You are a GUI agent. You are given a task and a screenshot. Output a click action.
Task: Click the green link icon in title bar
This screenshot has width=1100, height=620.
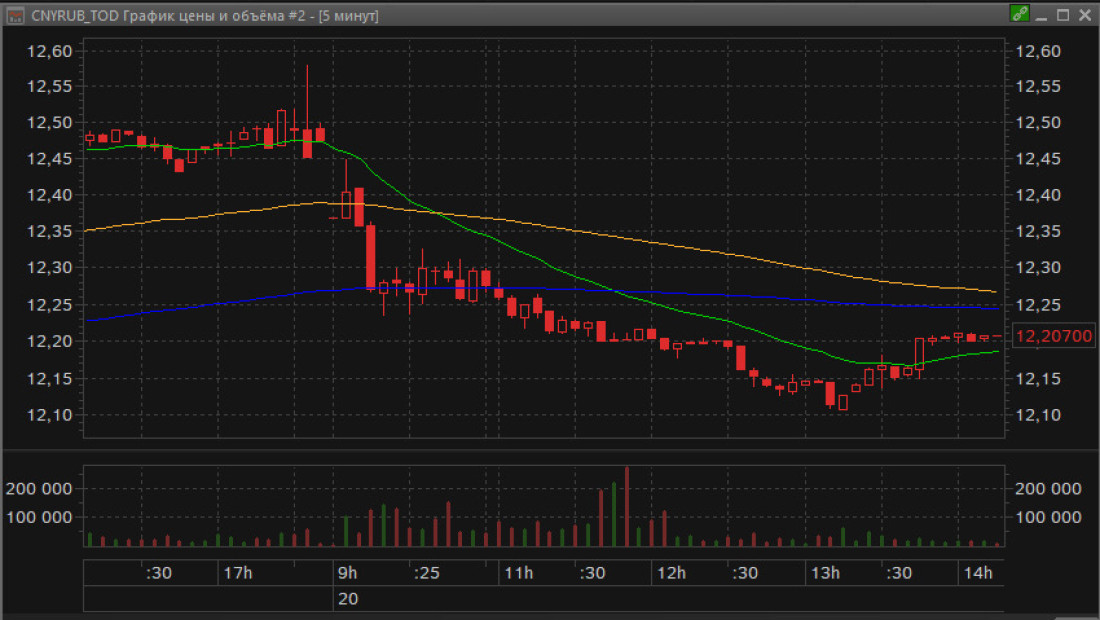point(1019,14)
